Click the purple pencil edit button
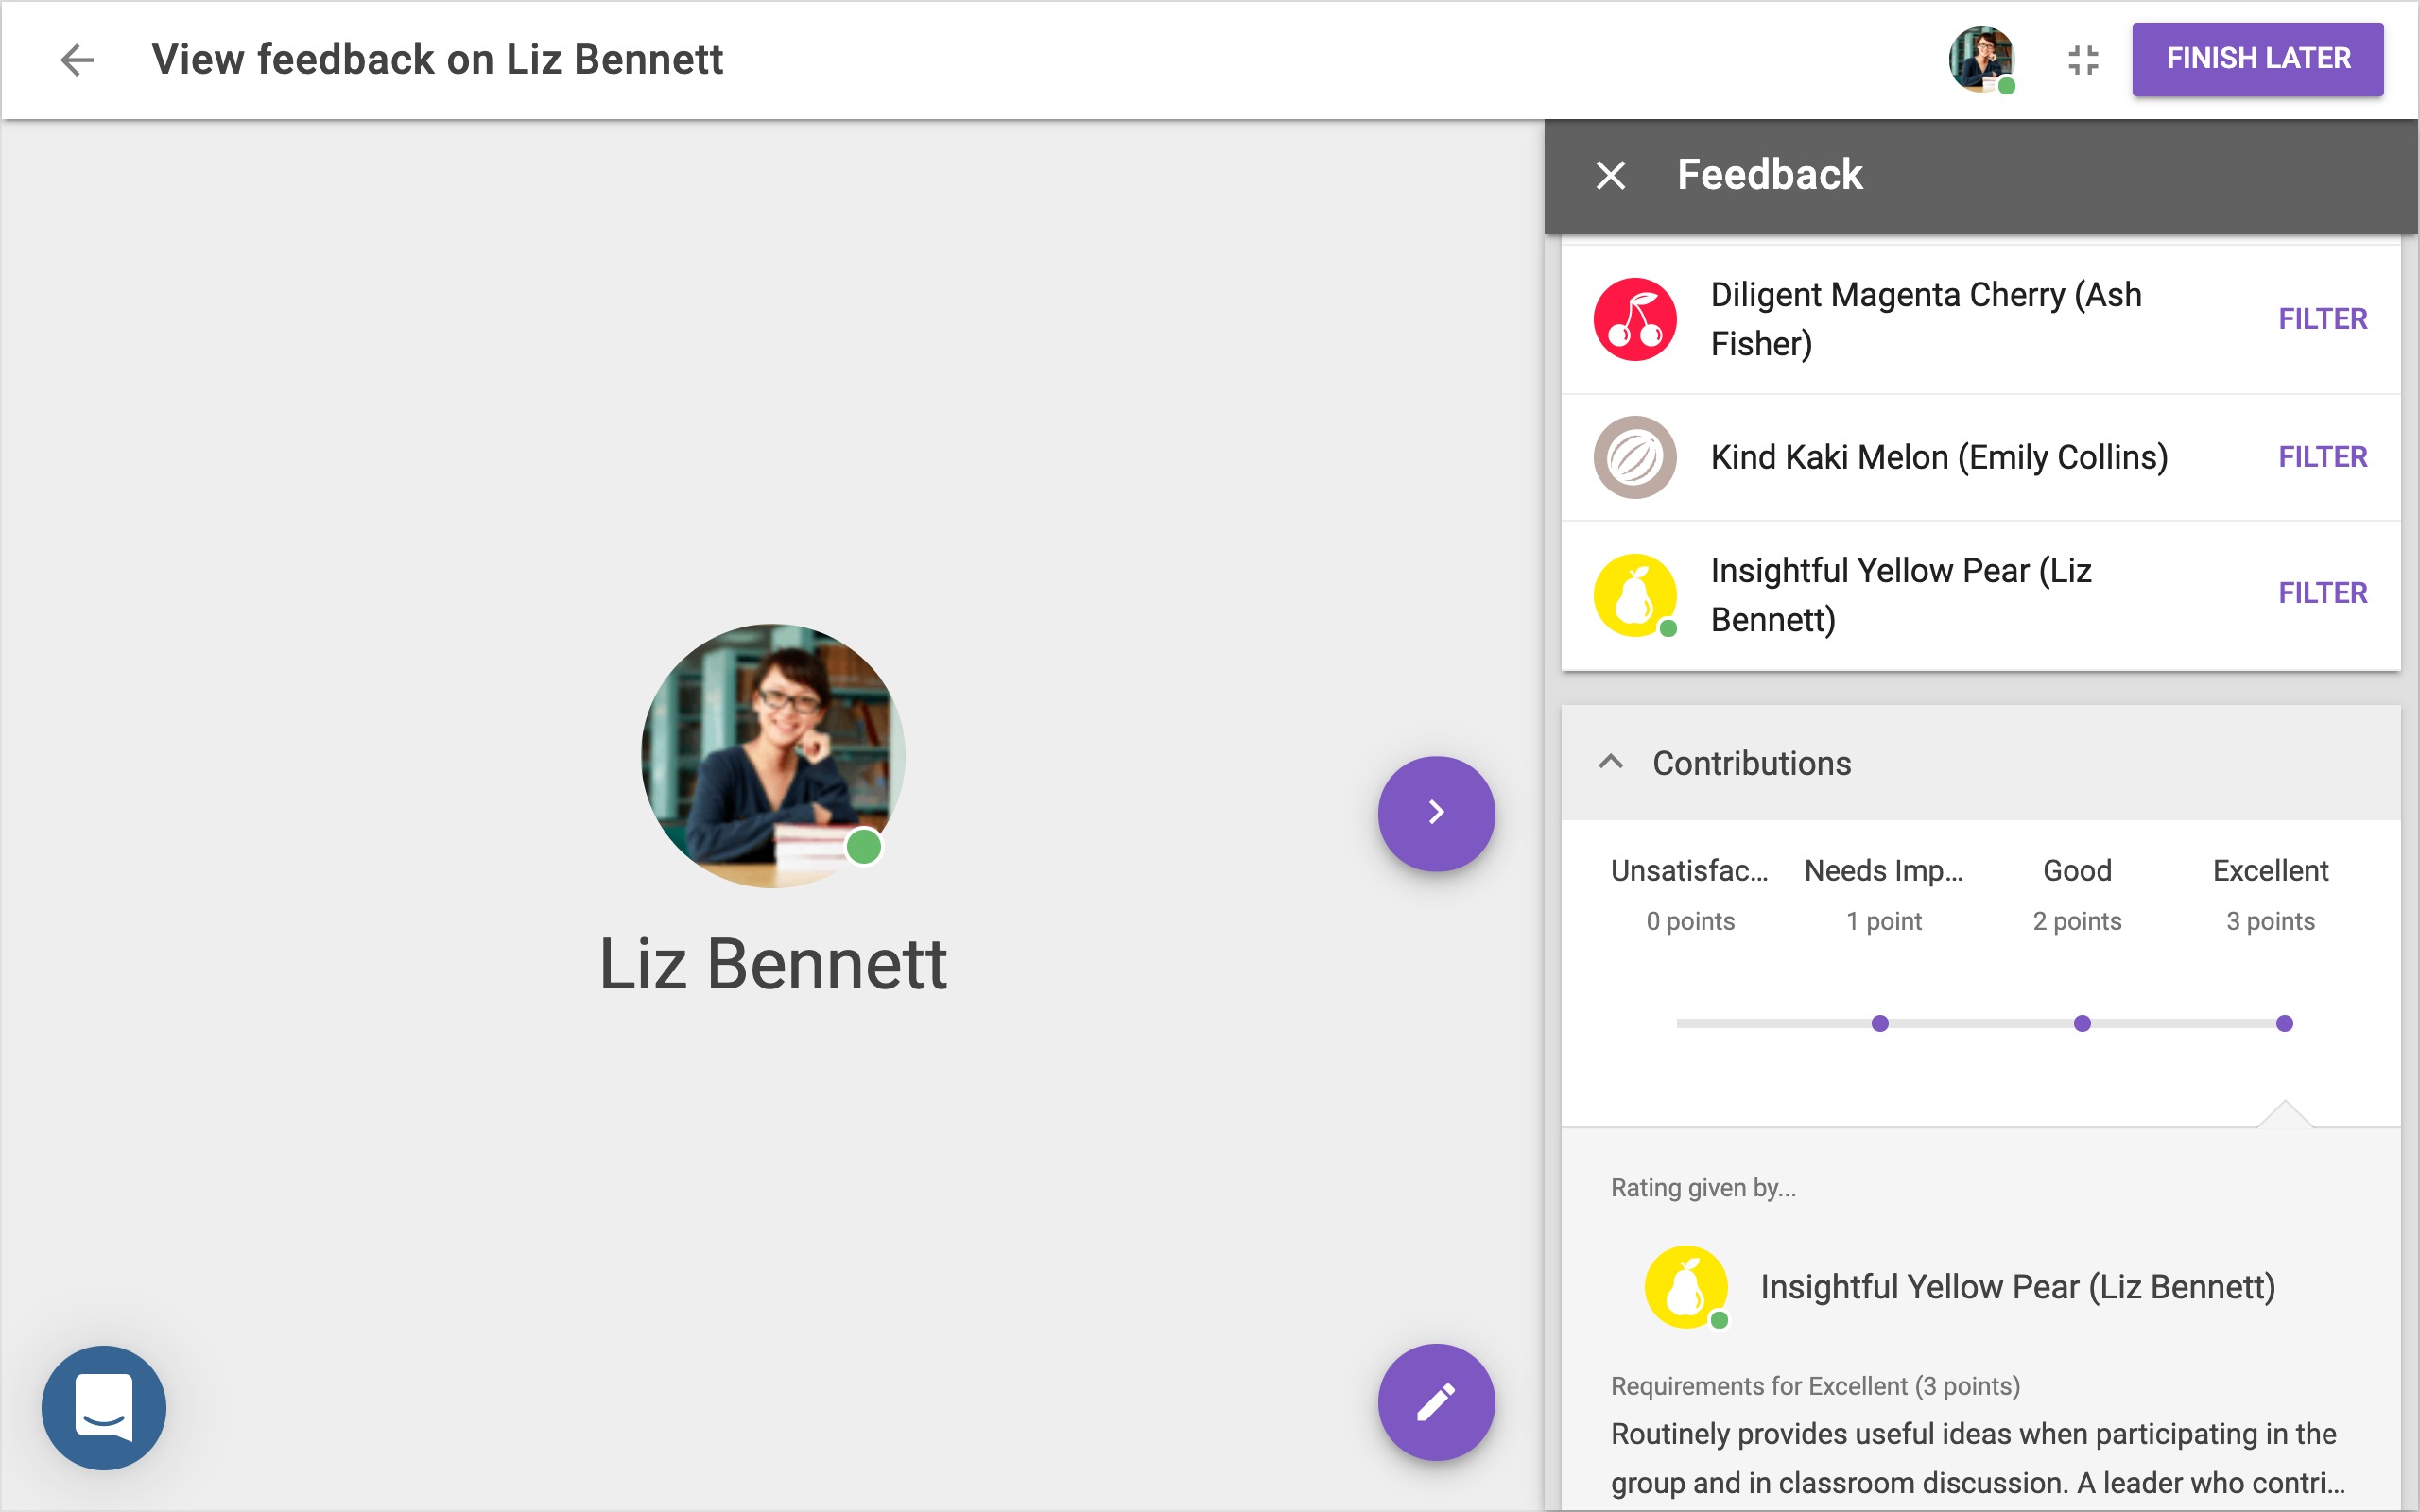 tap(1435, 1402)
